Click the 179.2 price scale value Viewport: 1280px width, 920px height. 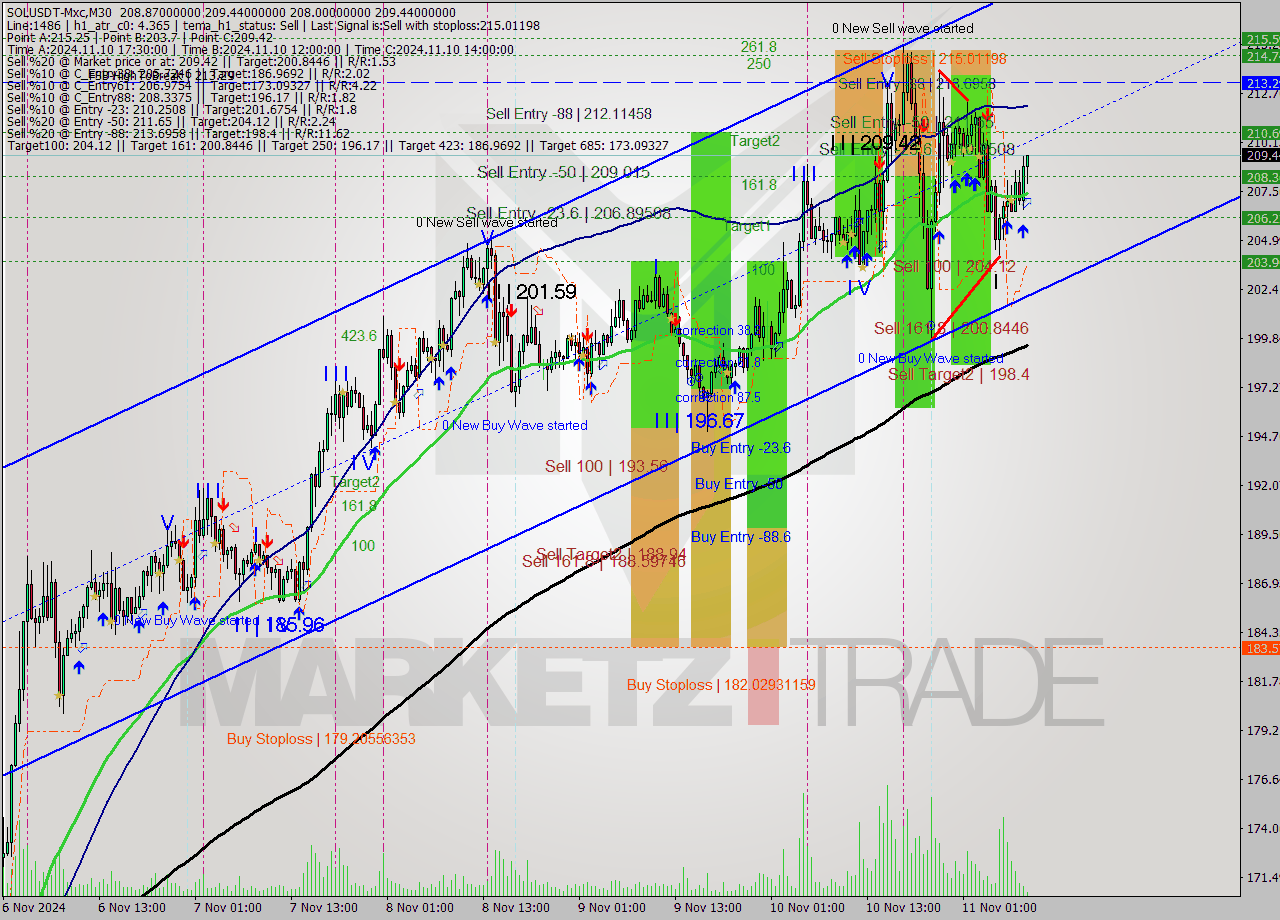click(1261, 730)
